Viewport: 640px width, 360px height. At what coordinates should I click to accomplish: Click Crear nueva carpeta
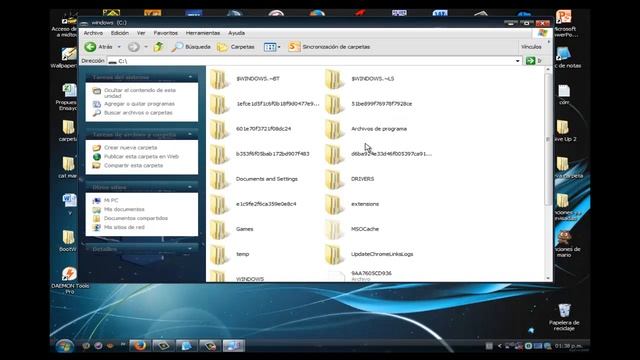click(130, 148)
